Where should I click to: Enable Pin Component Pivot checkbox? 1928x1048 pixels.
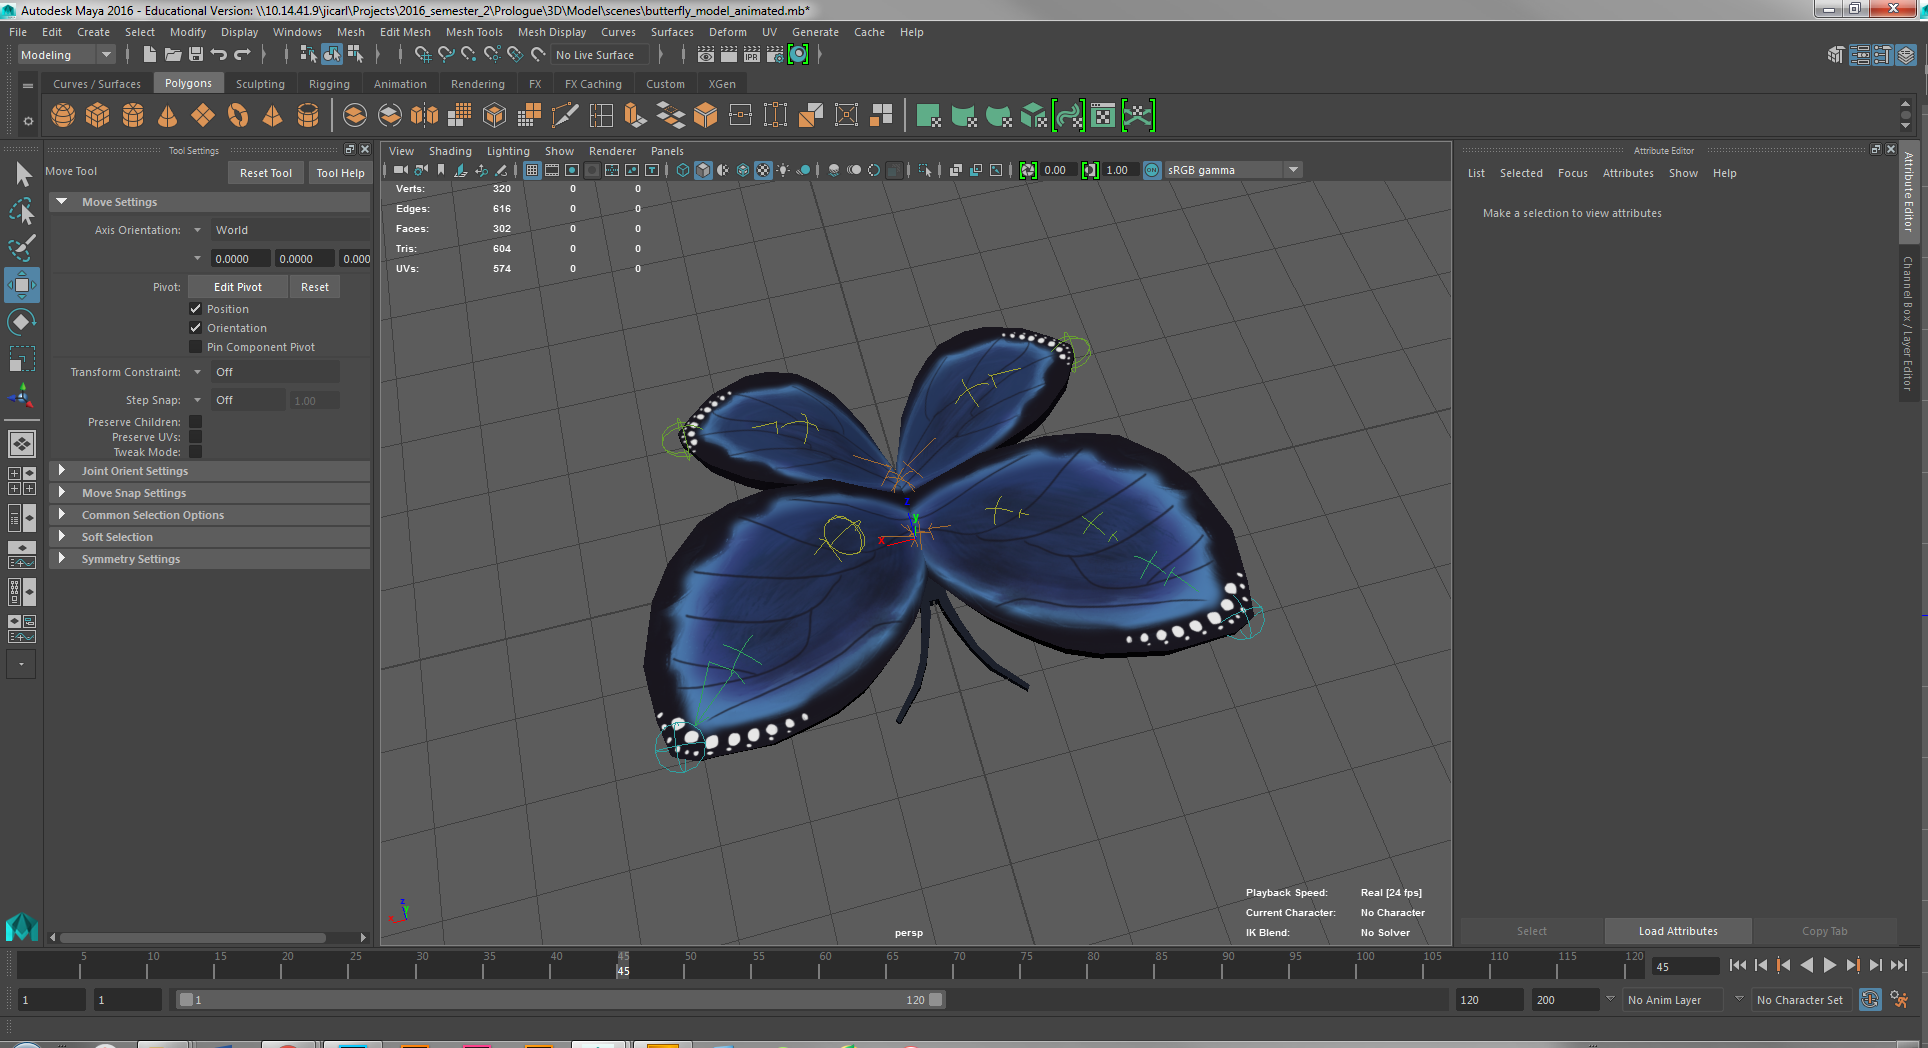coord(196,347)
